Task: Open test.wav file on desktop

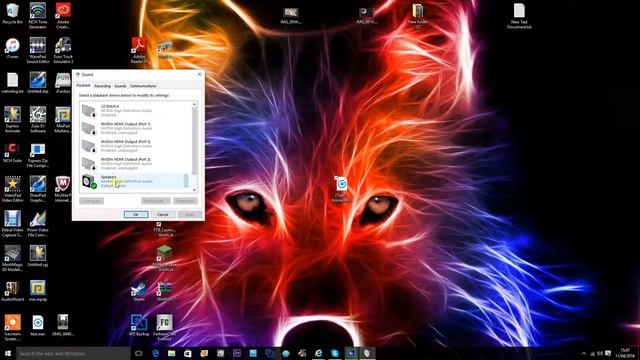Action: [x=38, y=326]
